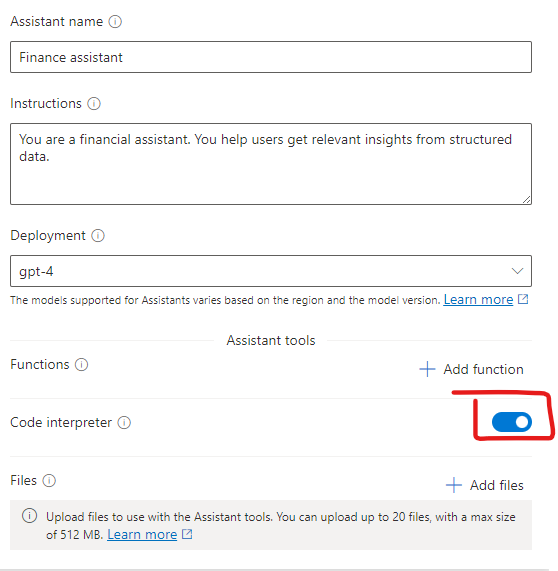Disable the Code interpreter toggle
This screenshot has width=558, height=571.
pyautogui.click(x=512, y=422)
